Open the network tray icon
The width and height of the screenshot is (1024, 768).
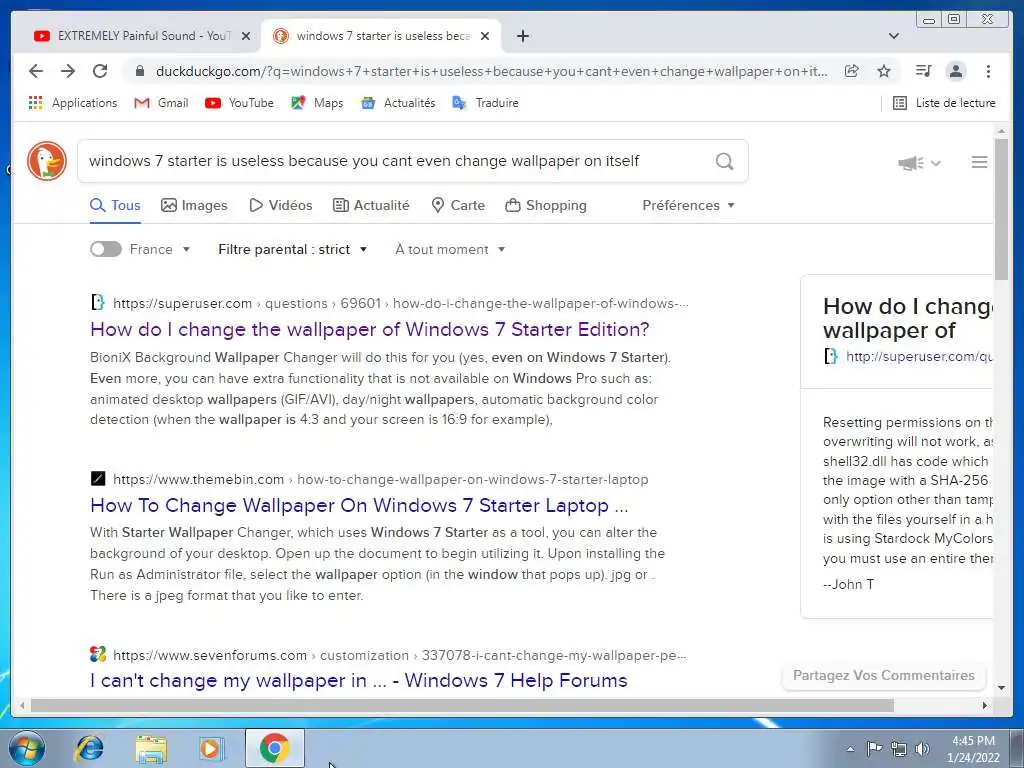click(899, 749)
